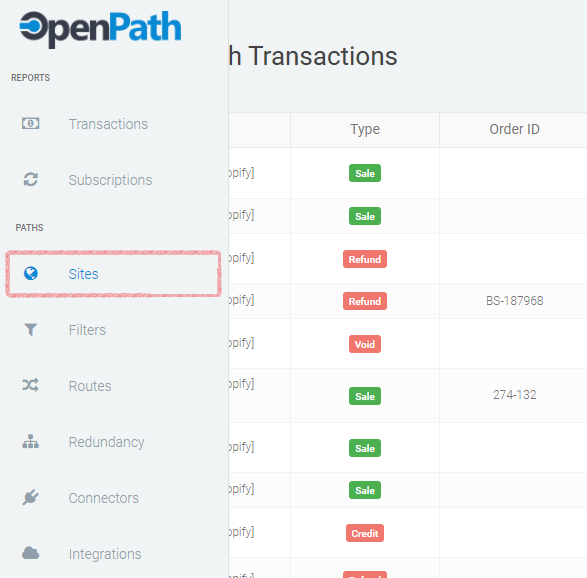Open Integrations in sidebar
587x578 pixels.
tap(105, 554)
